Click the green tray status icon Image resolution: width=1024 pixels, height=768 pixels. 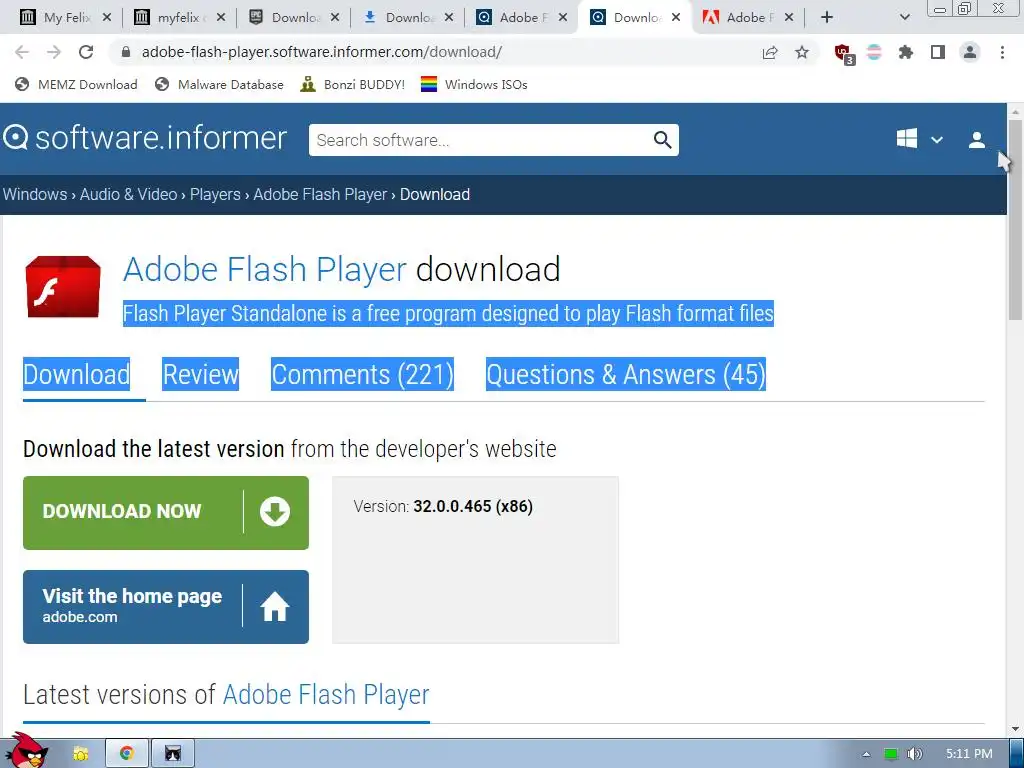(891, 754)
